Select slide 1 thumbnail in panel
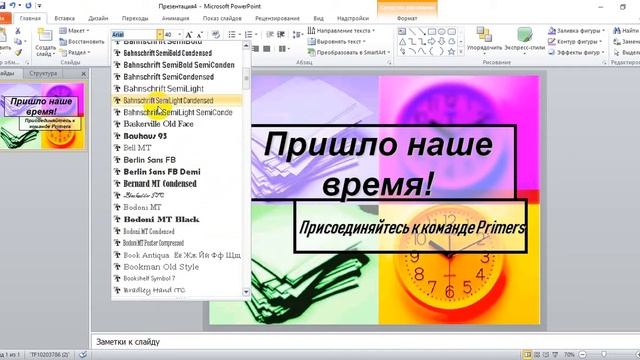The height and width of the screenshot is (360, 640). [42, 116]
